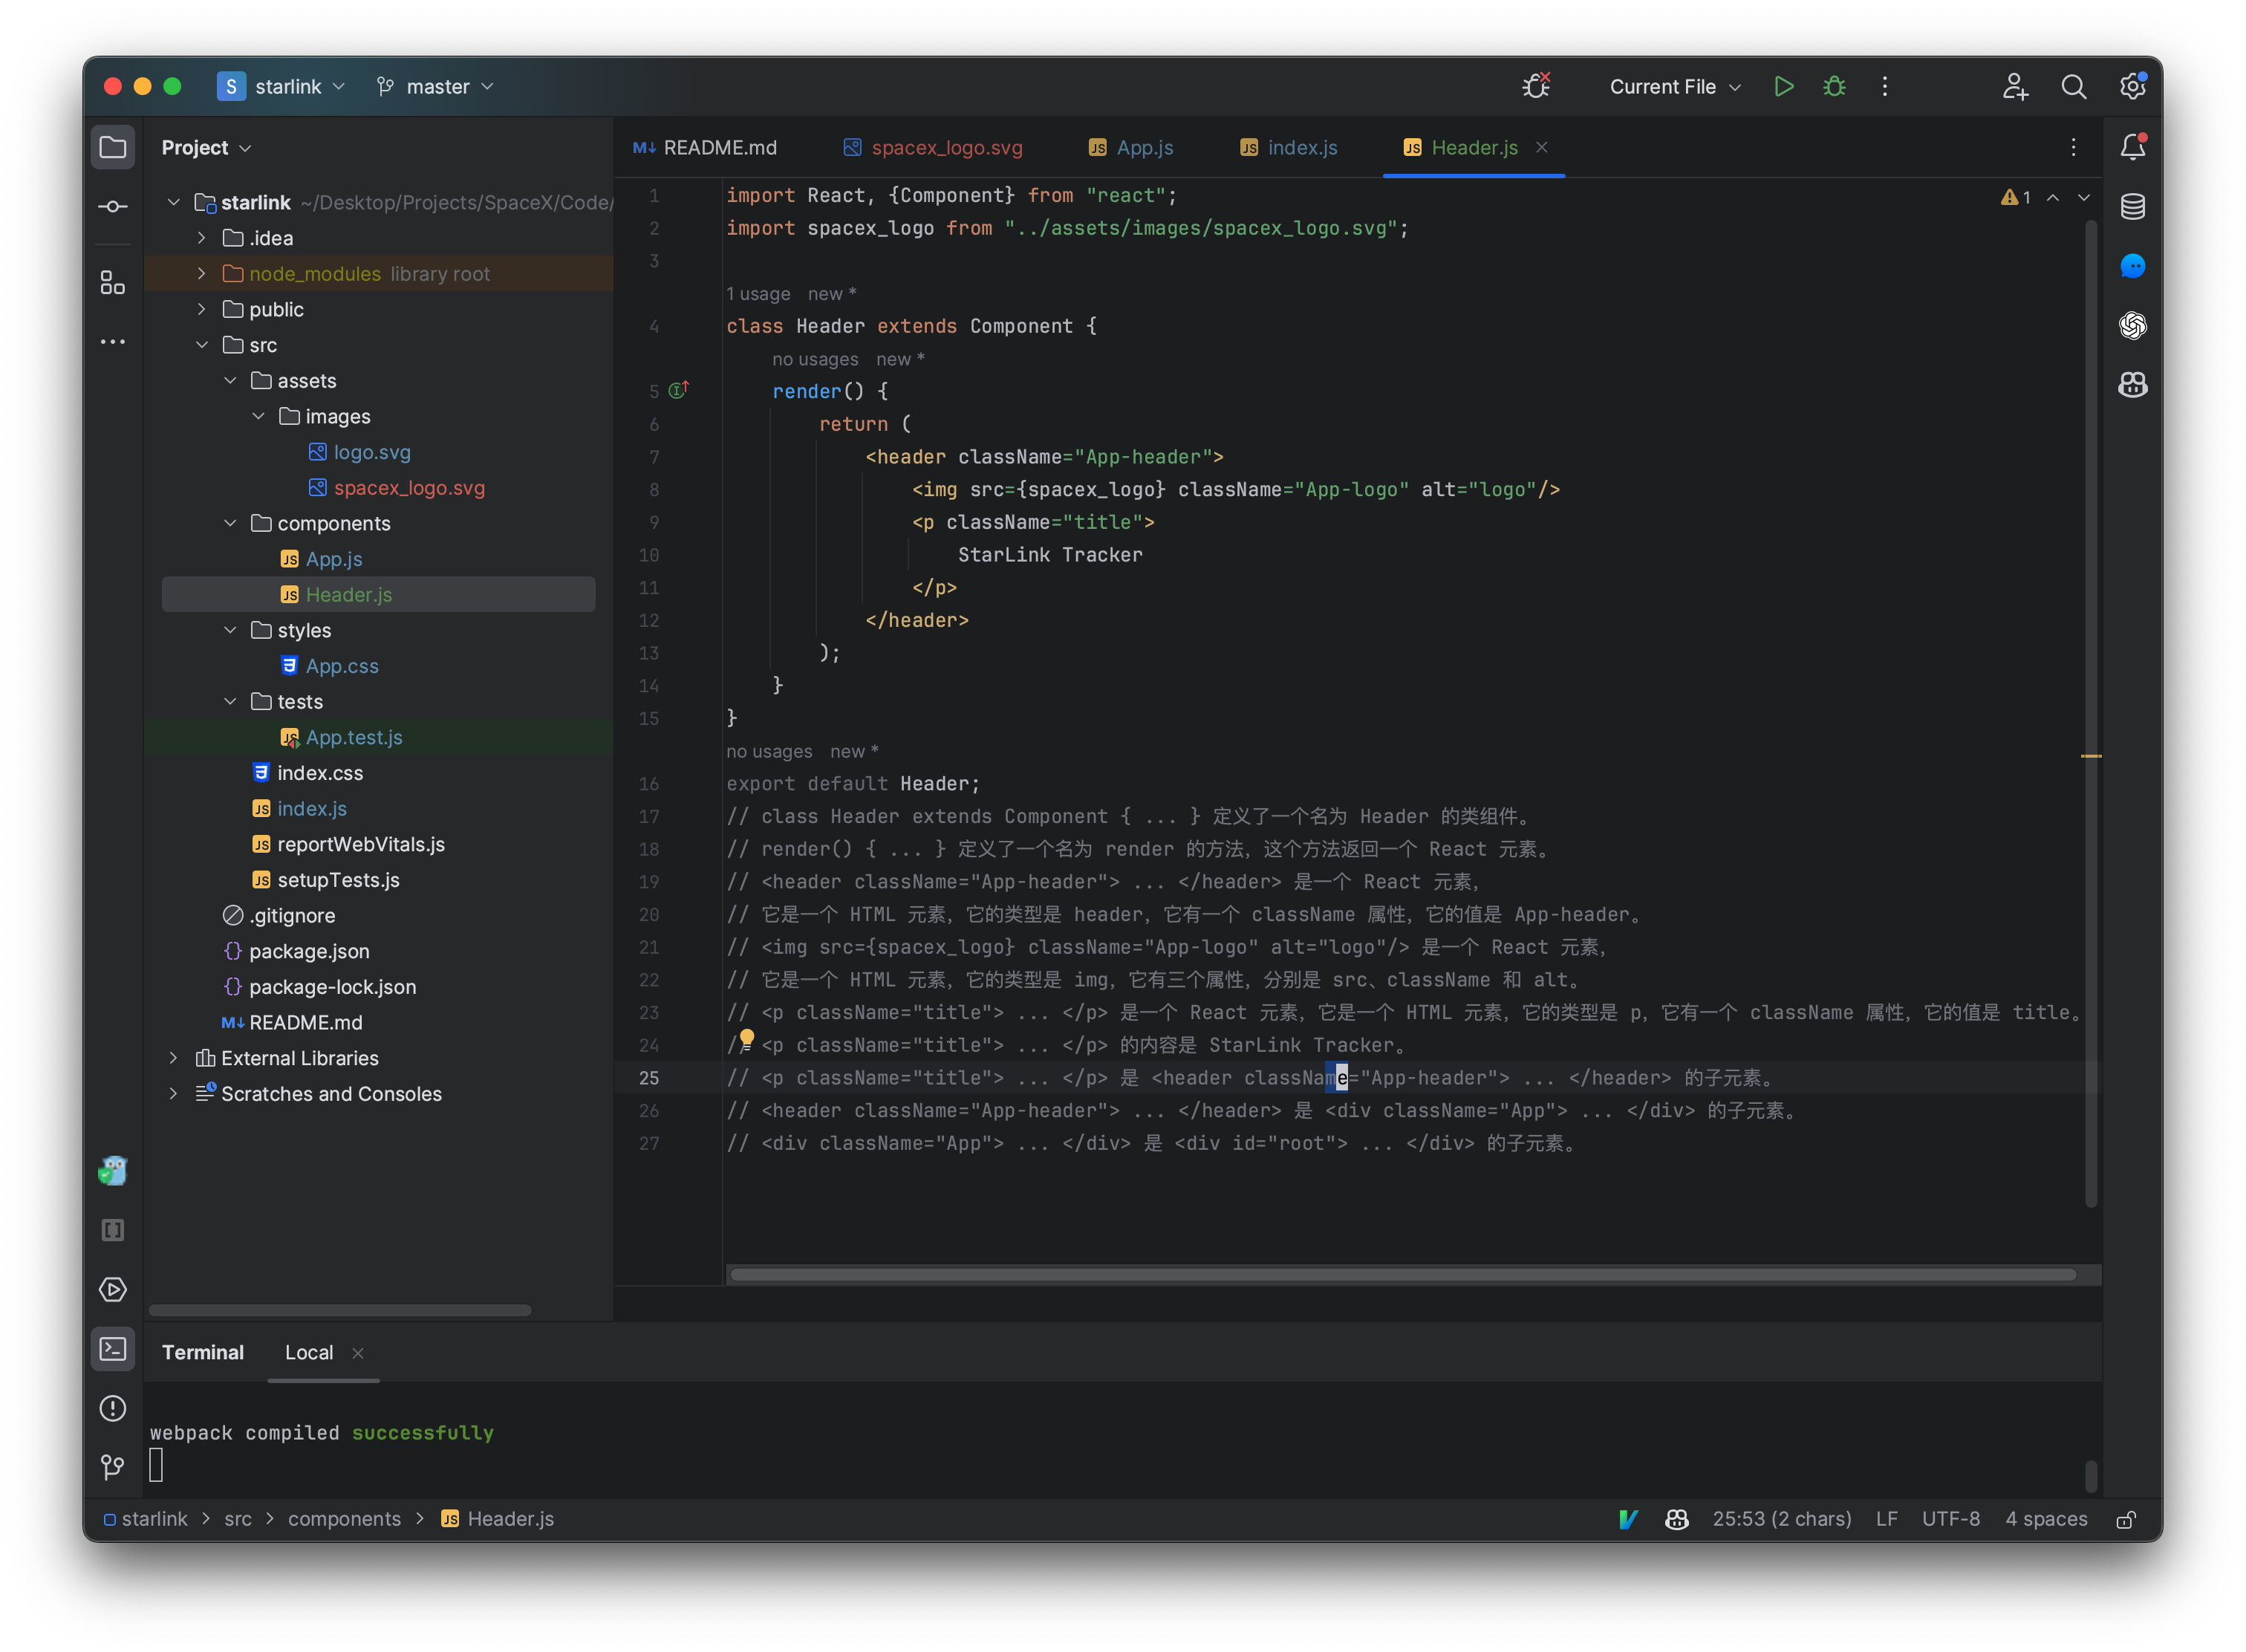Close the Header.js editor tab

(1541, 147)
